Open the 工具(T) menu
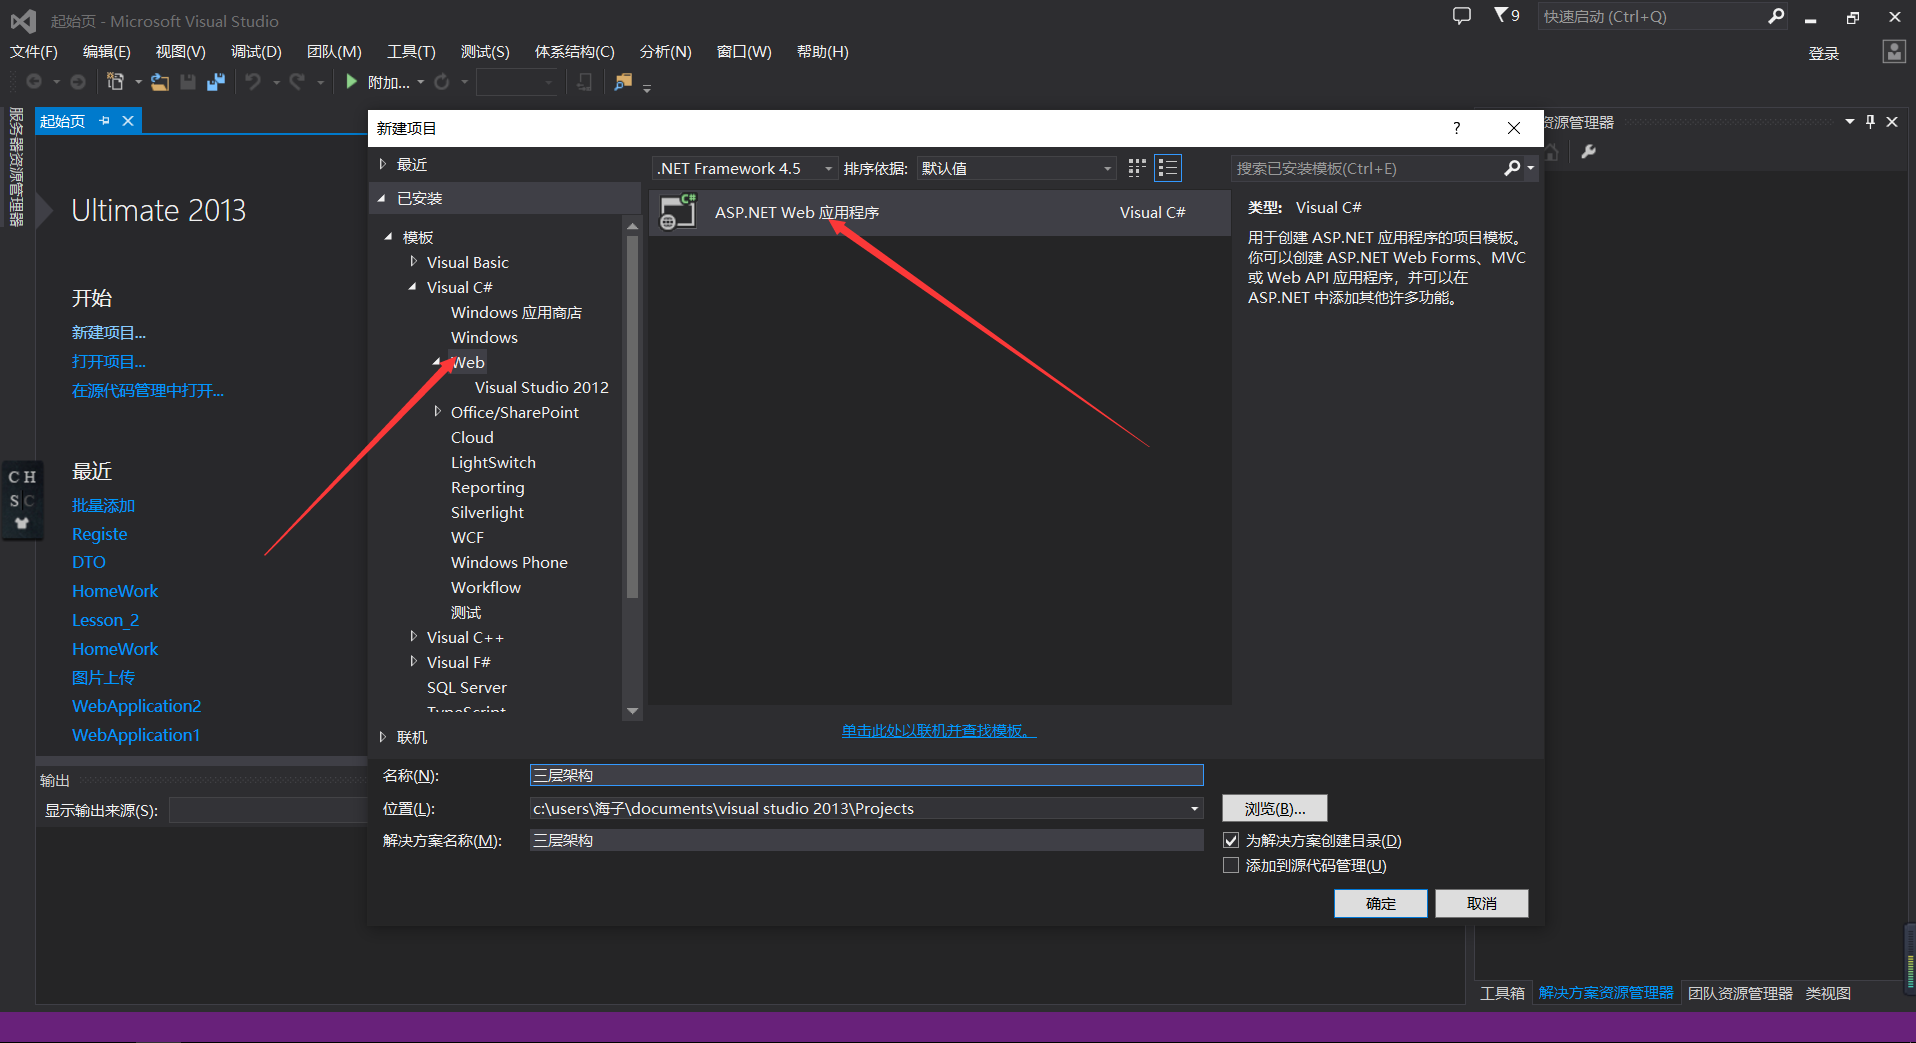 click(x=410, y=51)
